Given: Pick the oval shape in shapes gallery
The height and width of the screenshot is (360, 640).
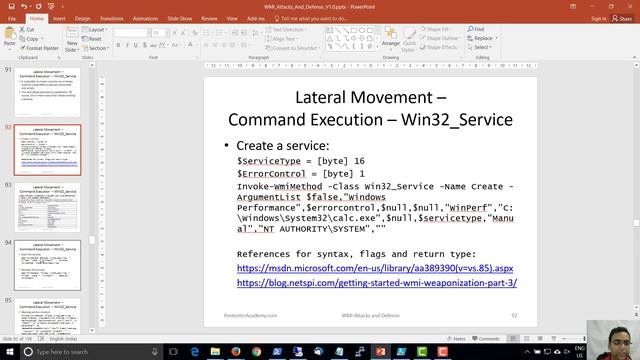Looking at the screenshot, I should 362,30.
